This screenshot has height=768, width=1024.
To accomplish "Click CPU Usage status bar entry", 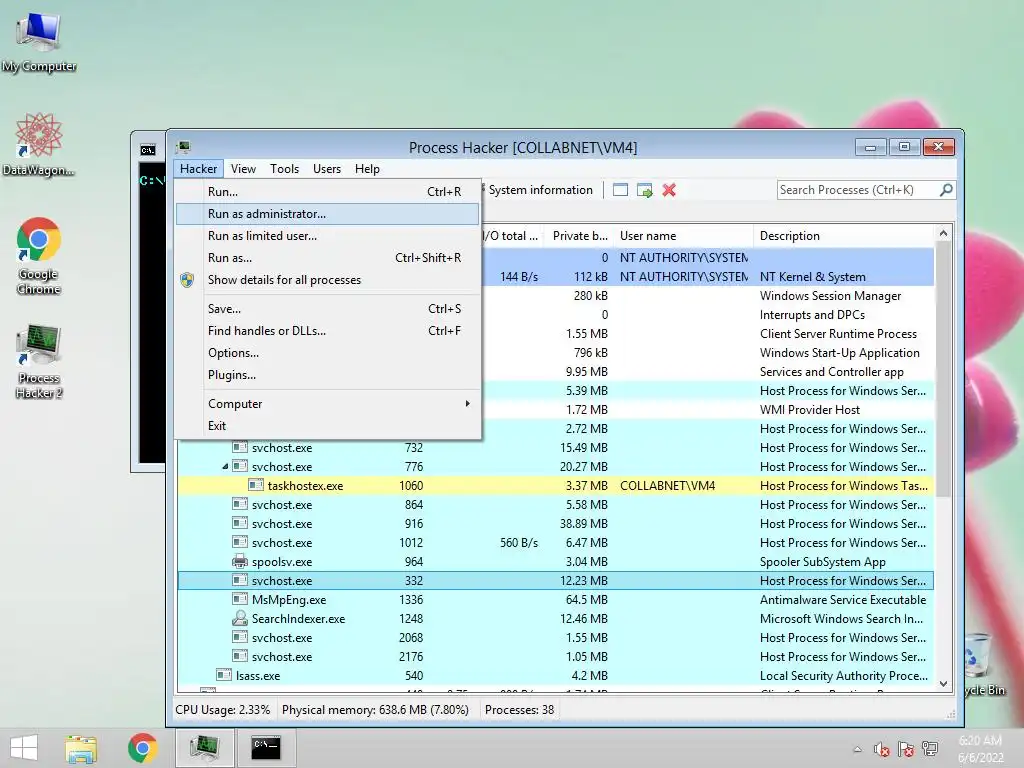I will [x=222, y=709].
